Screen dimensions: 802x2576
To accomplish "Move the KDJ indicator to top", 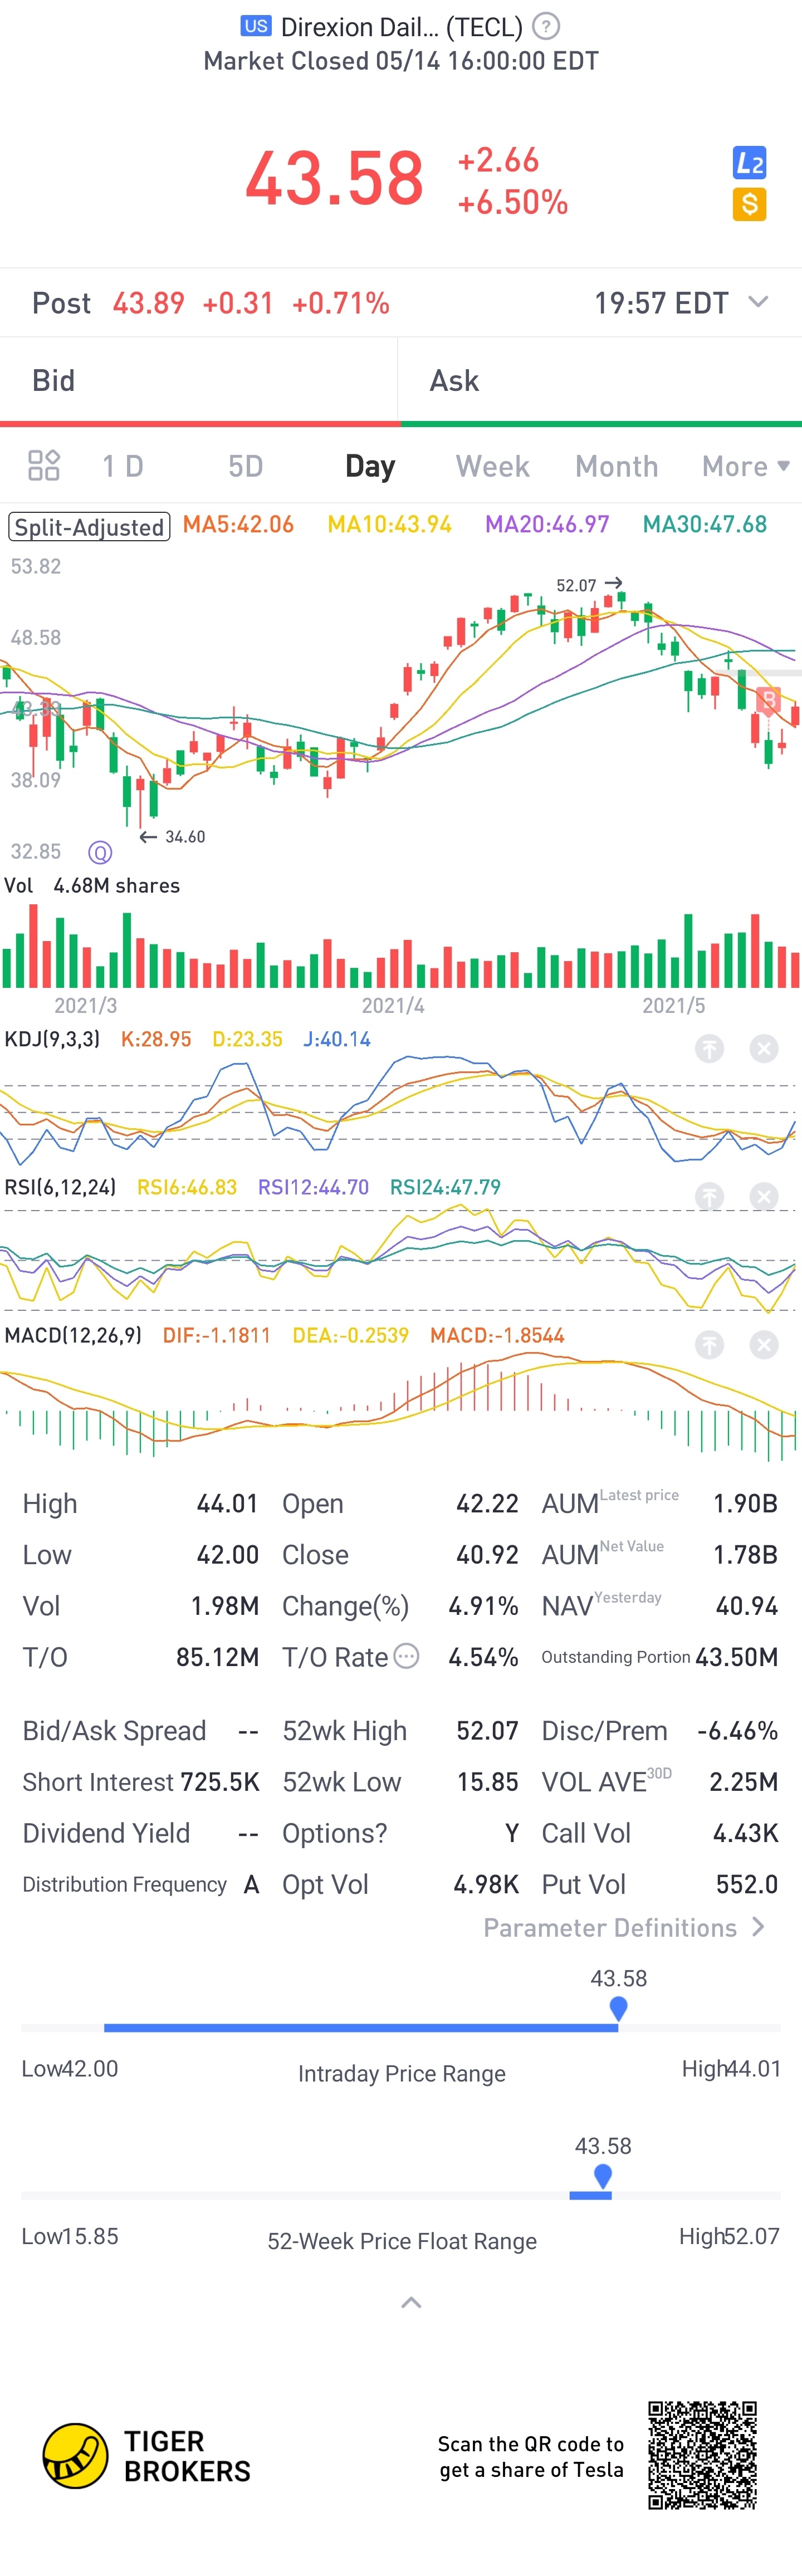I will tap(709, 1048).
